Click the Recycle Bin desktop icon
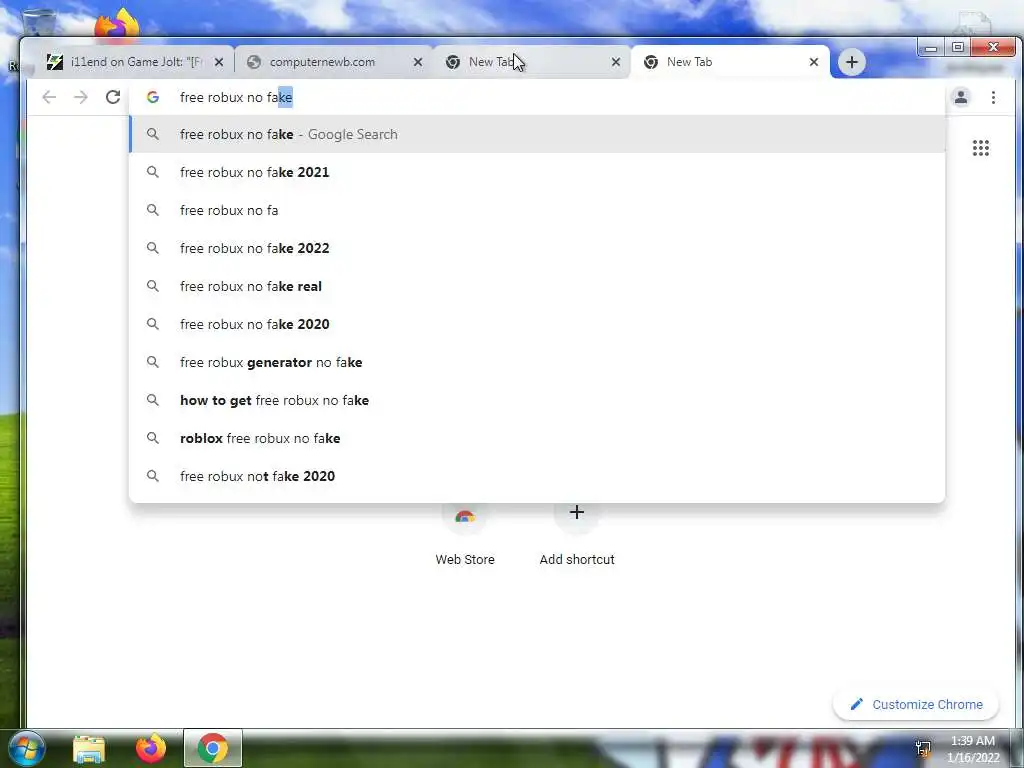The height and width of the screenshot is (768, 1024). [x=38, y=20]
